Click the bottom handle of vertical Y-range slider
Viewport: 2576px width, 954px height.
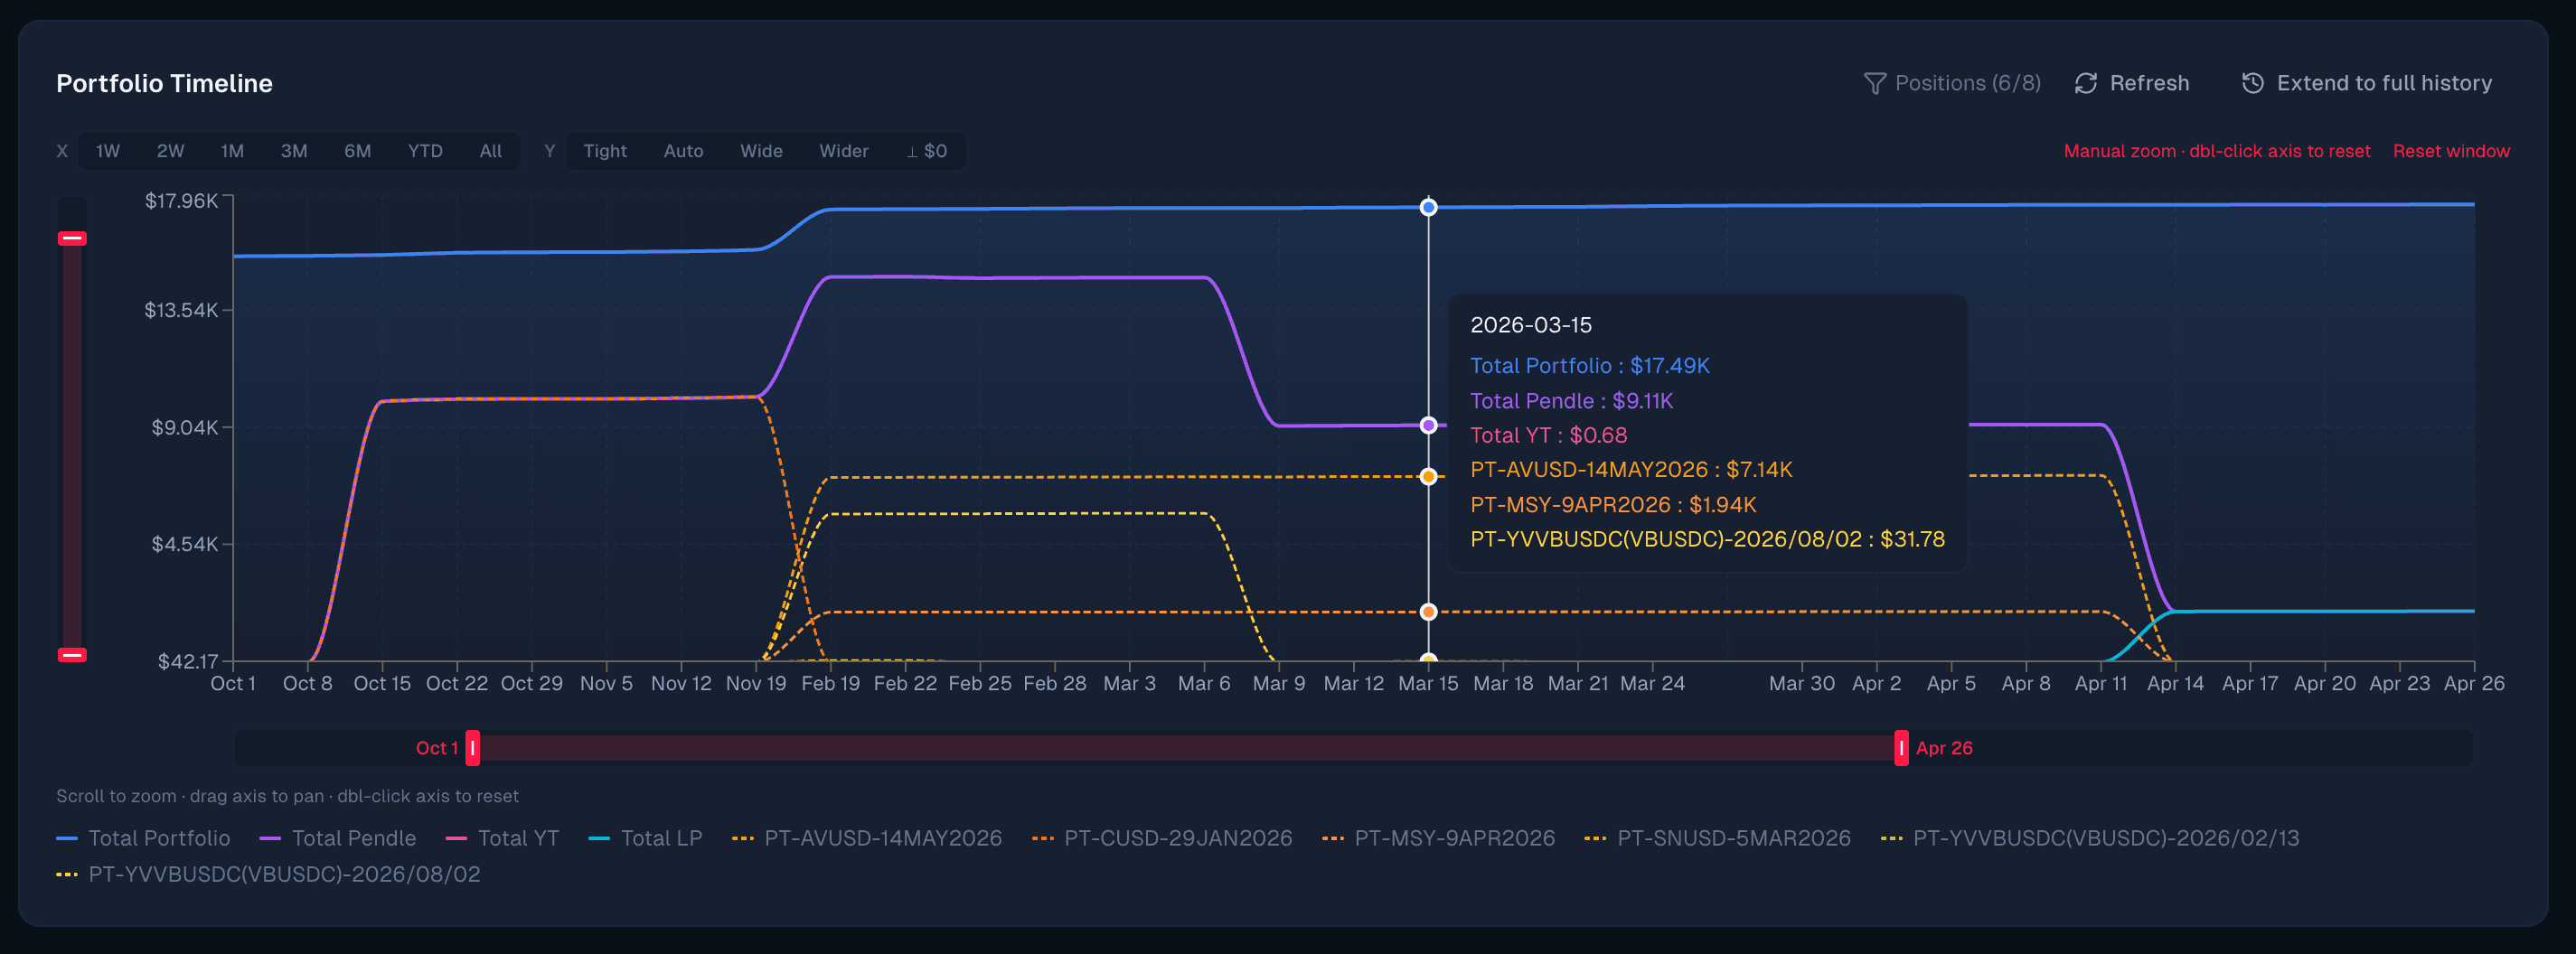72,655
